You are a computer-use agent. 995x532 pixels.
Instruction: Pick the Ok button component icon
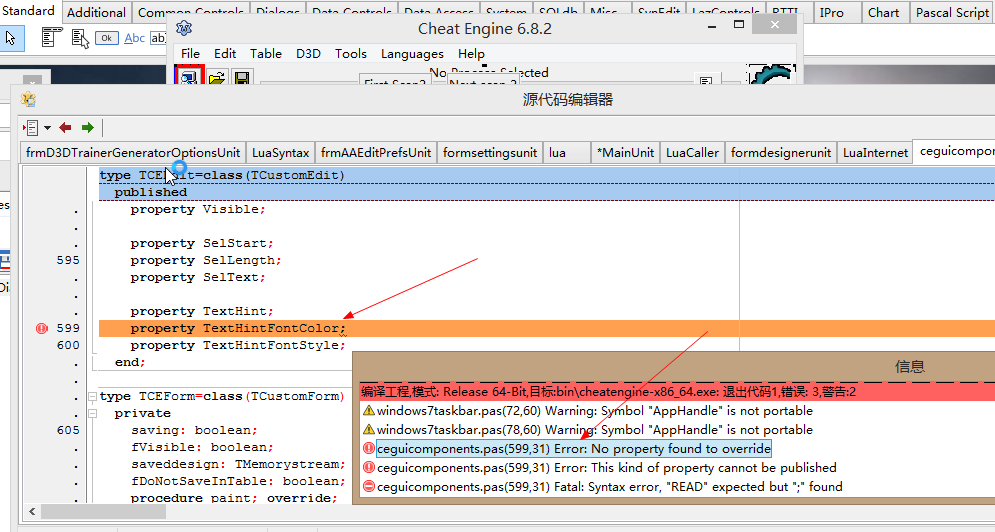106,38
